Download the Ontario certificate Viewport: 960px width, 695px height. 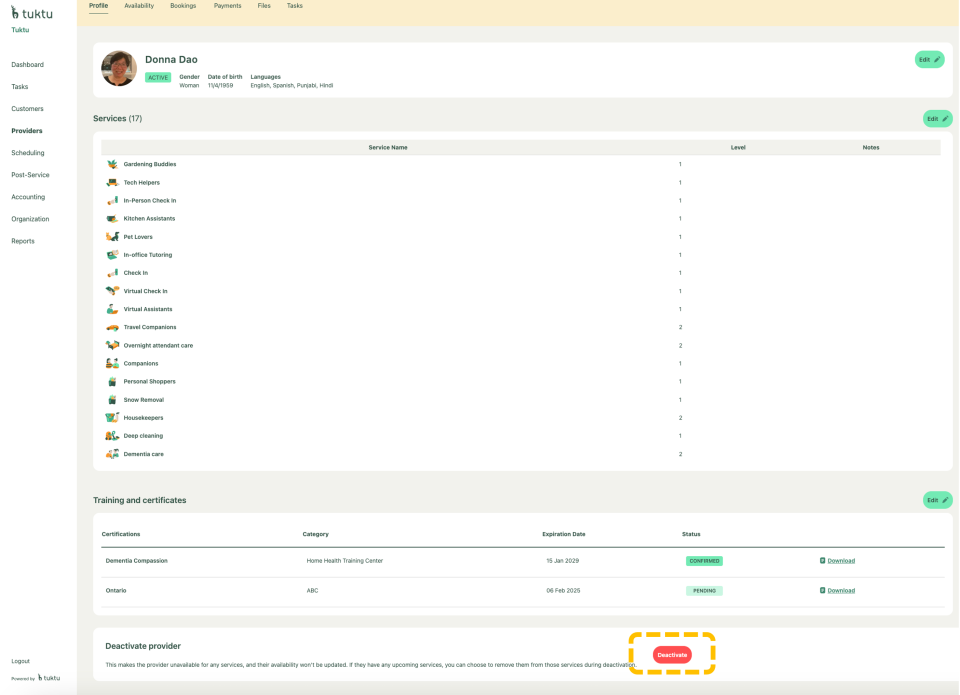point(840,591)
